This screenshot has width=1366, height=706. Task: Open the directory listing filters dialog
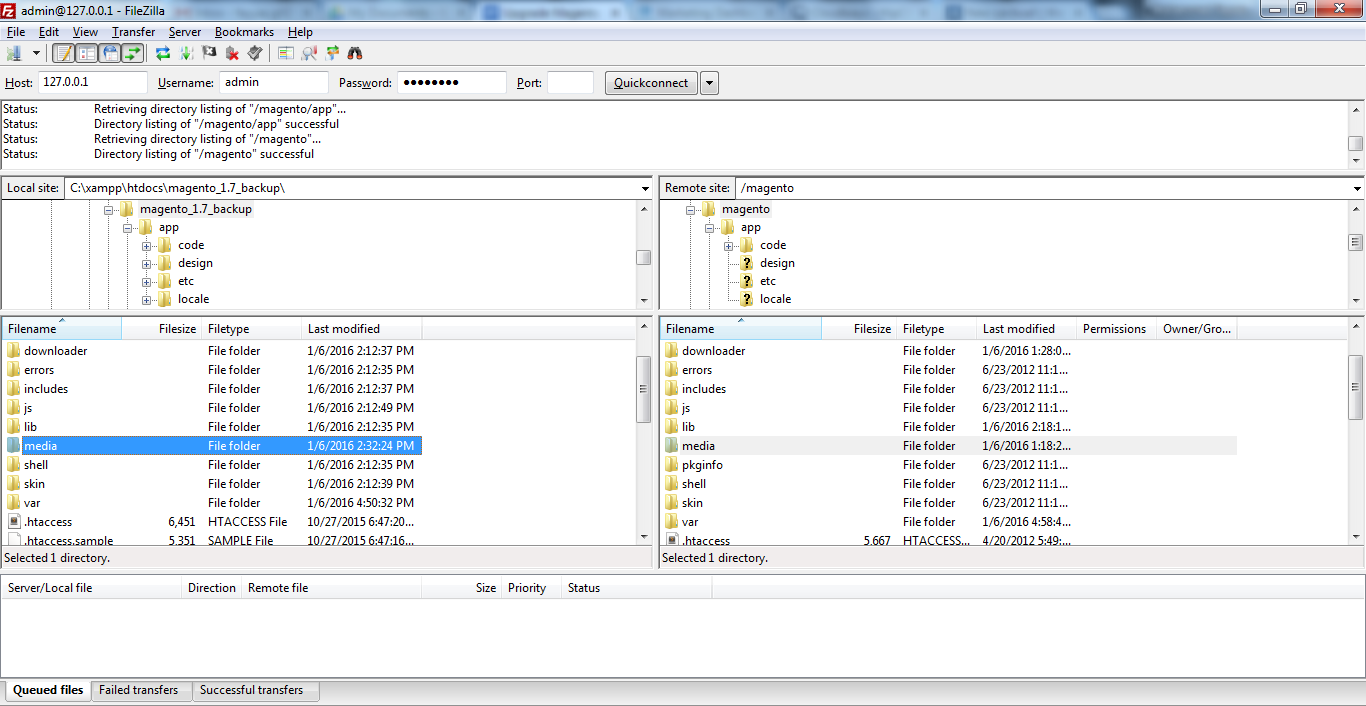pos(286,53)
